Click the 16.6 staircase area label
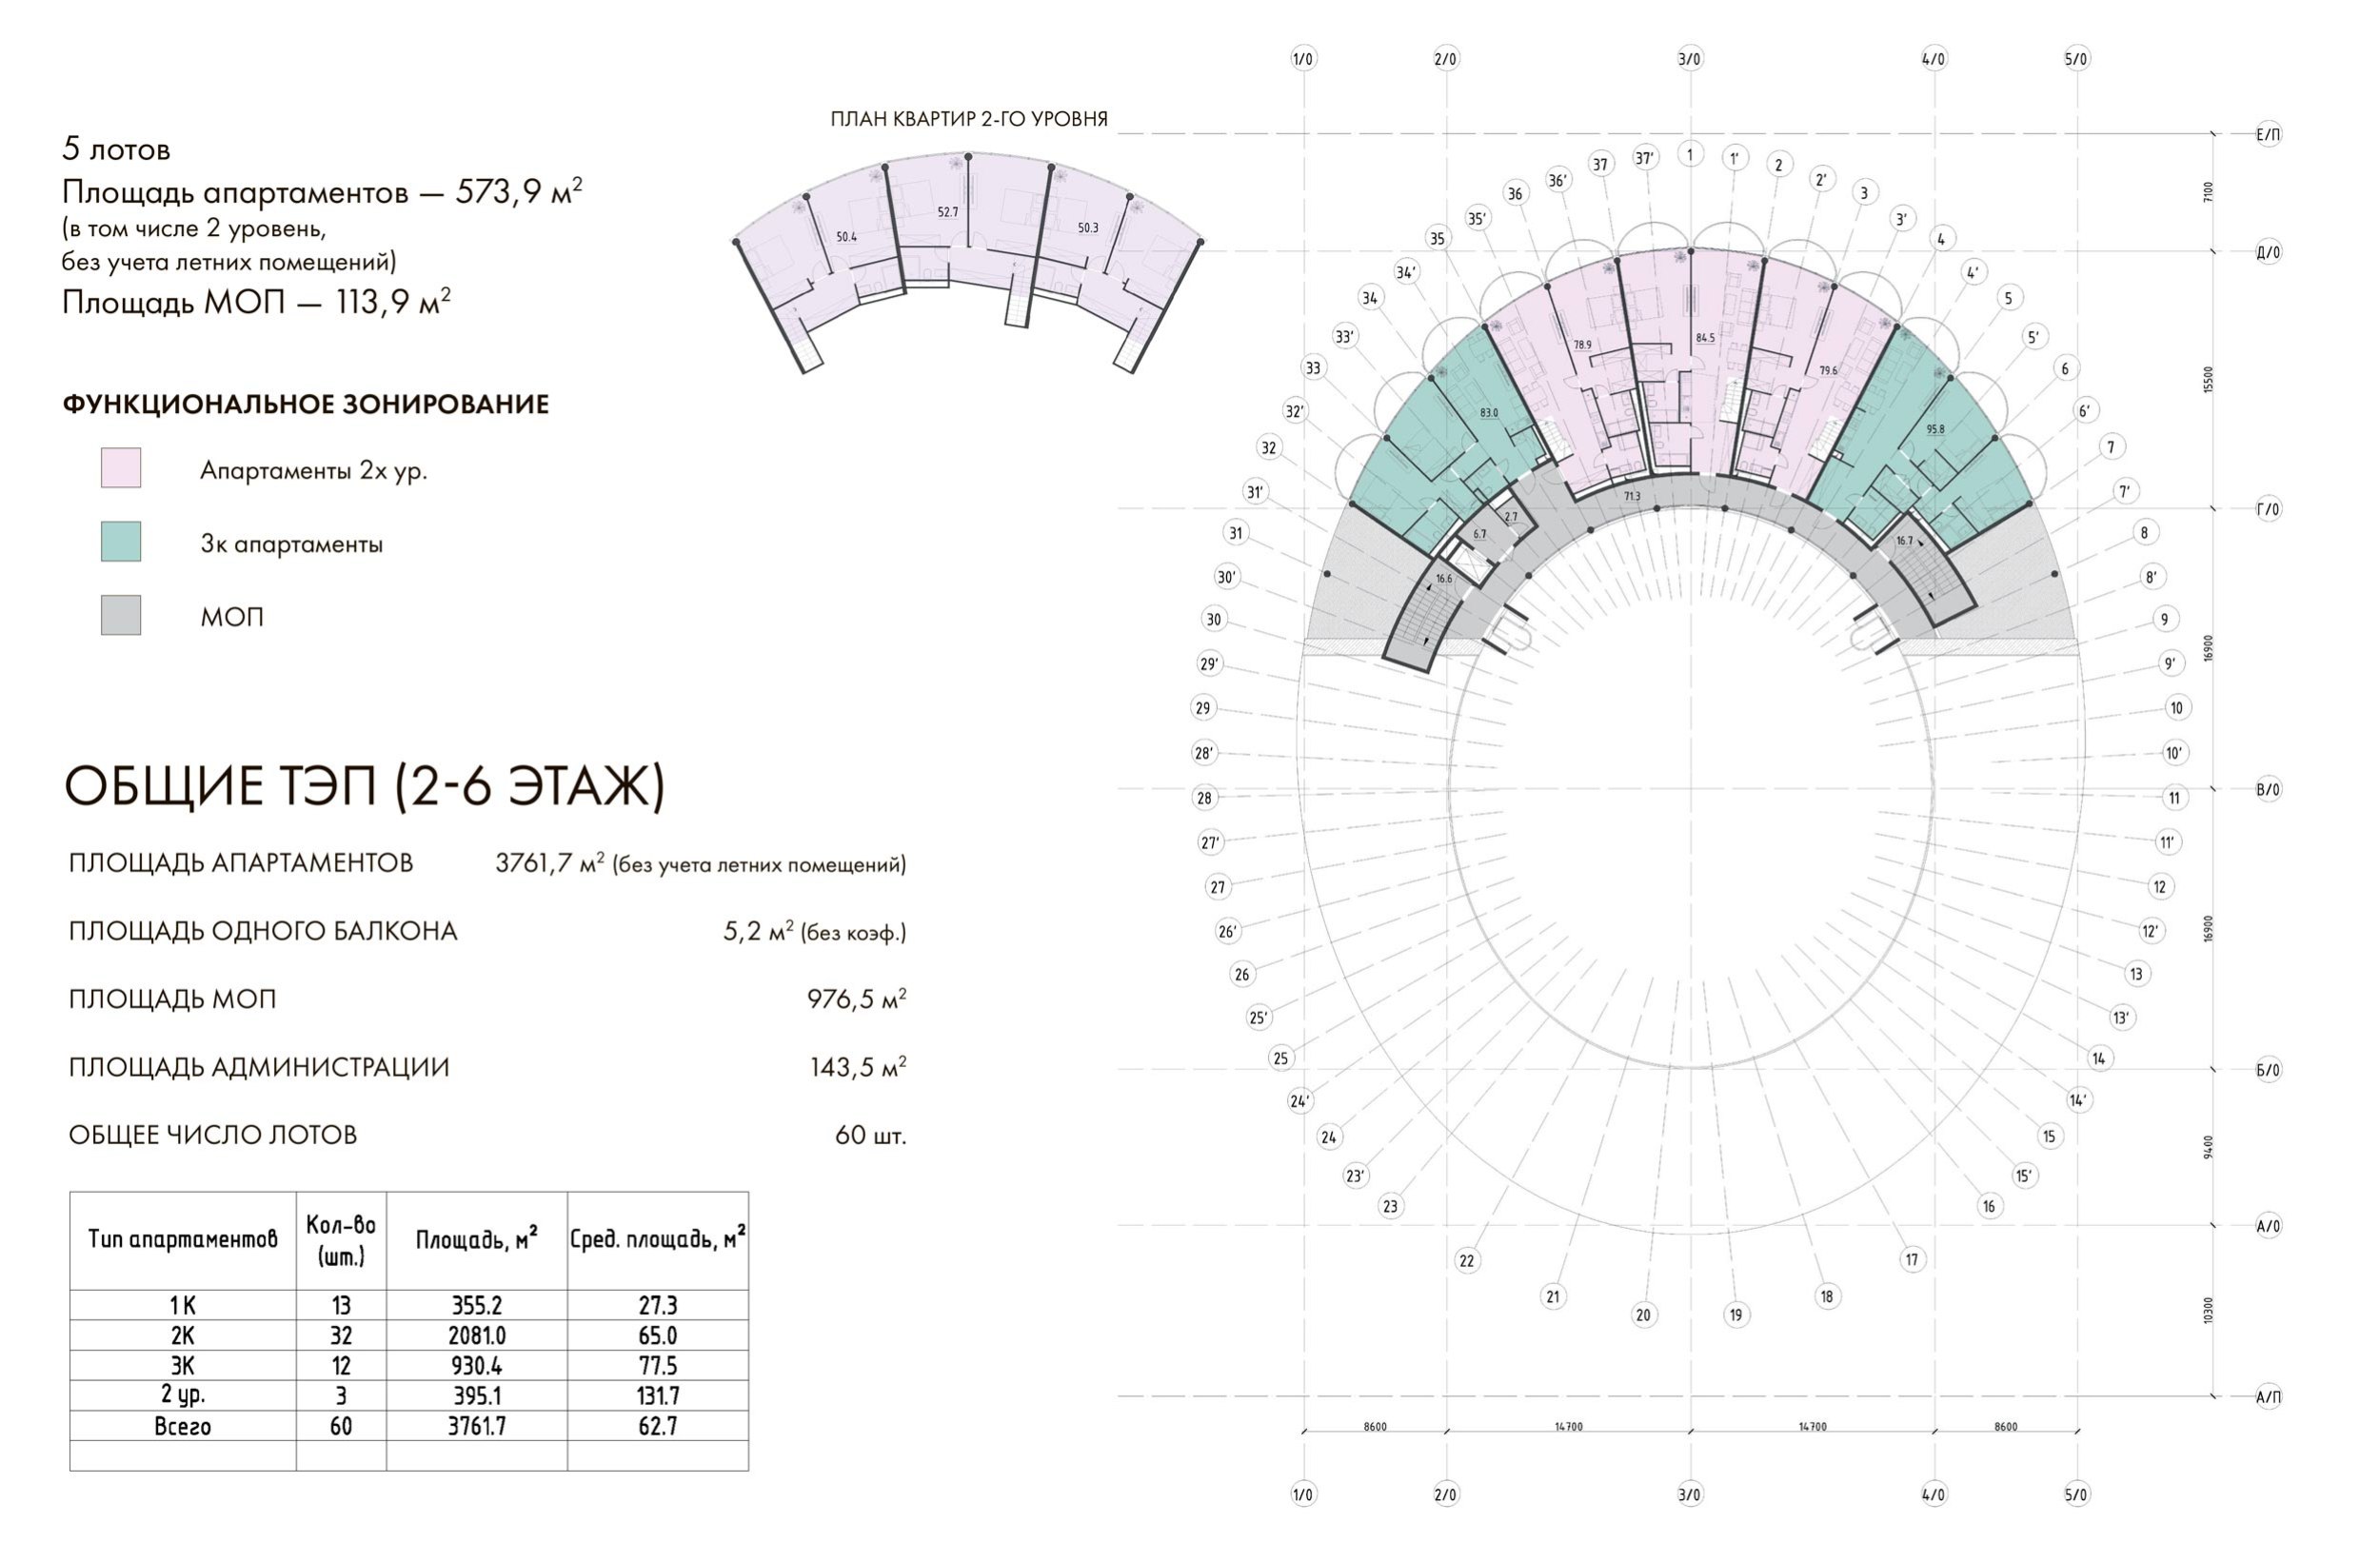The height and width of the screenshot is (1562, 2380). pyautogui.click(x=1443, y=578)
